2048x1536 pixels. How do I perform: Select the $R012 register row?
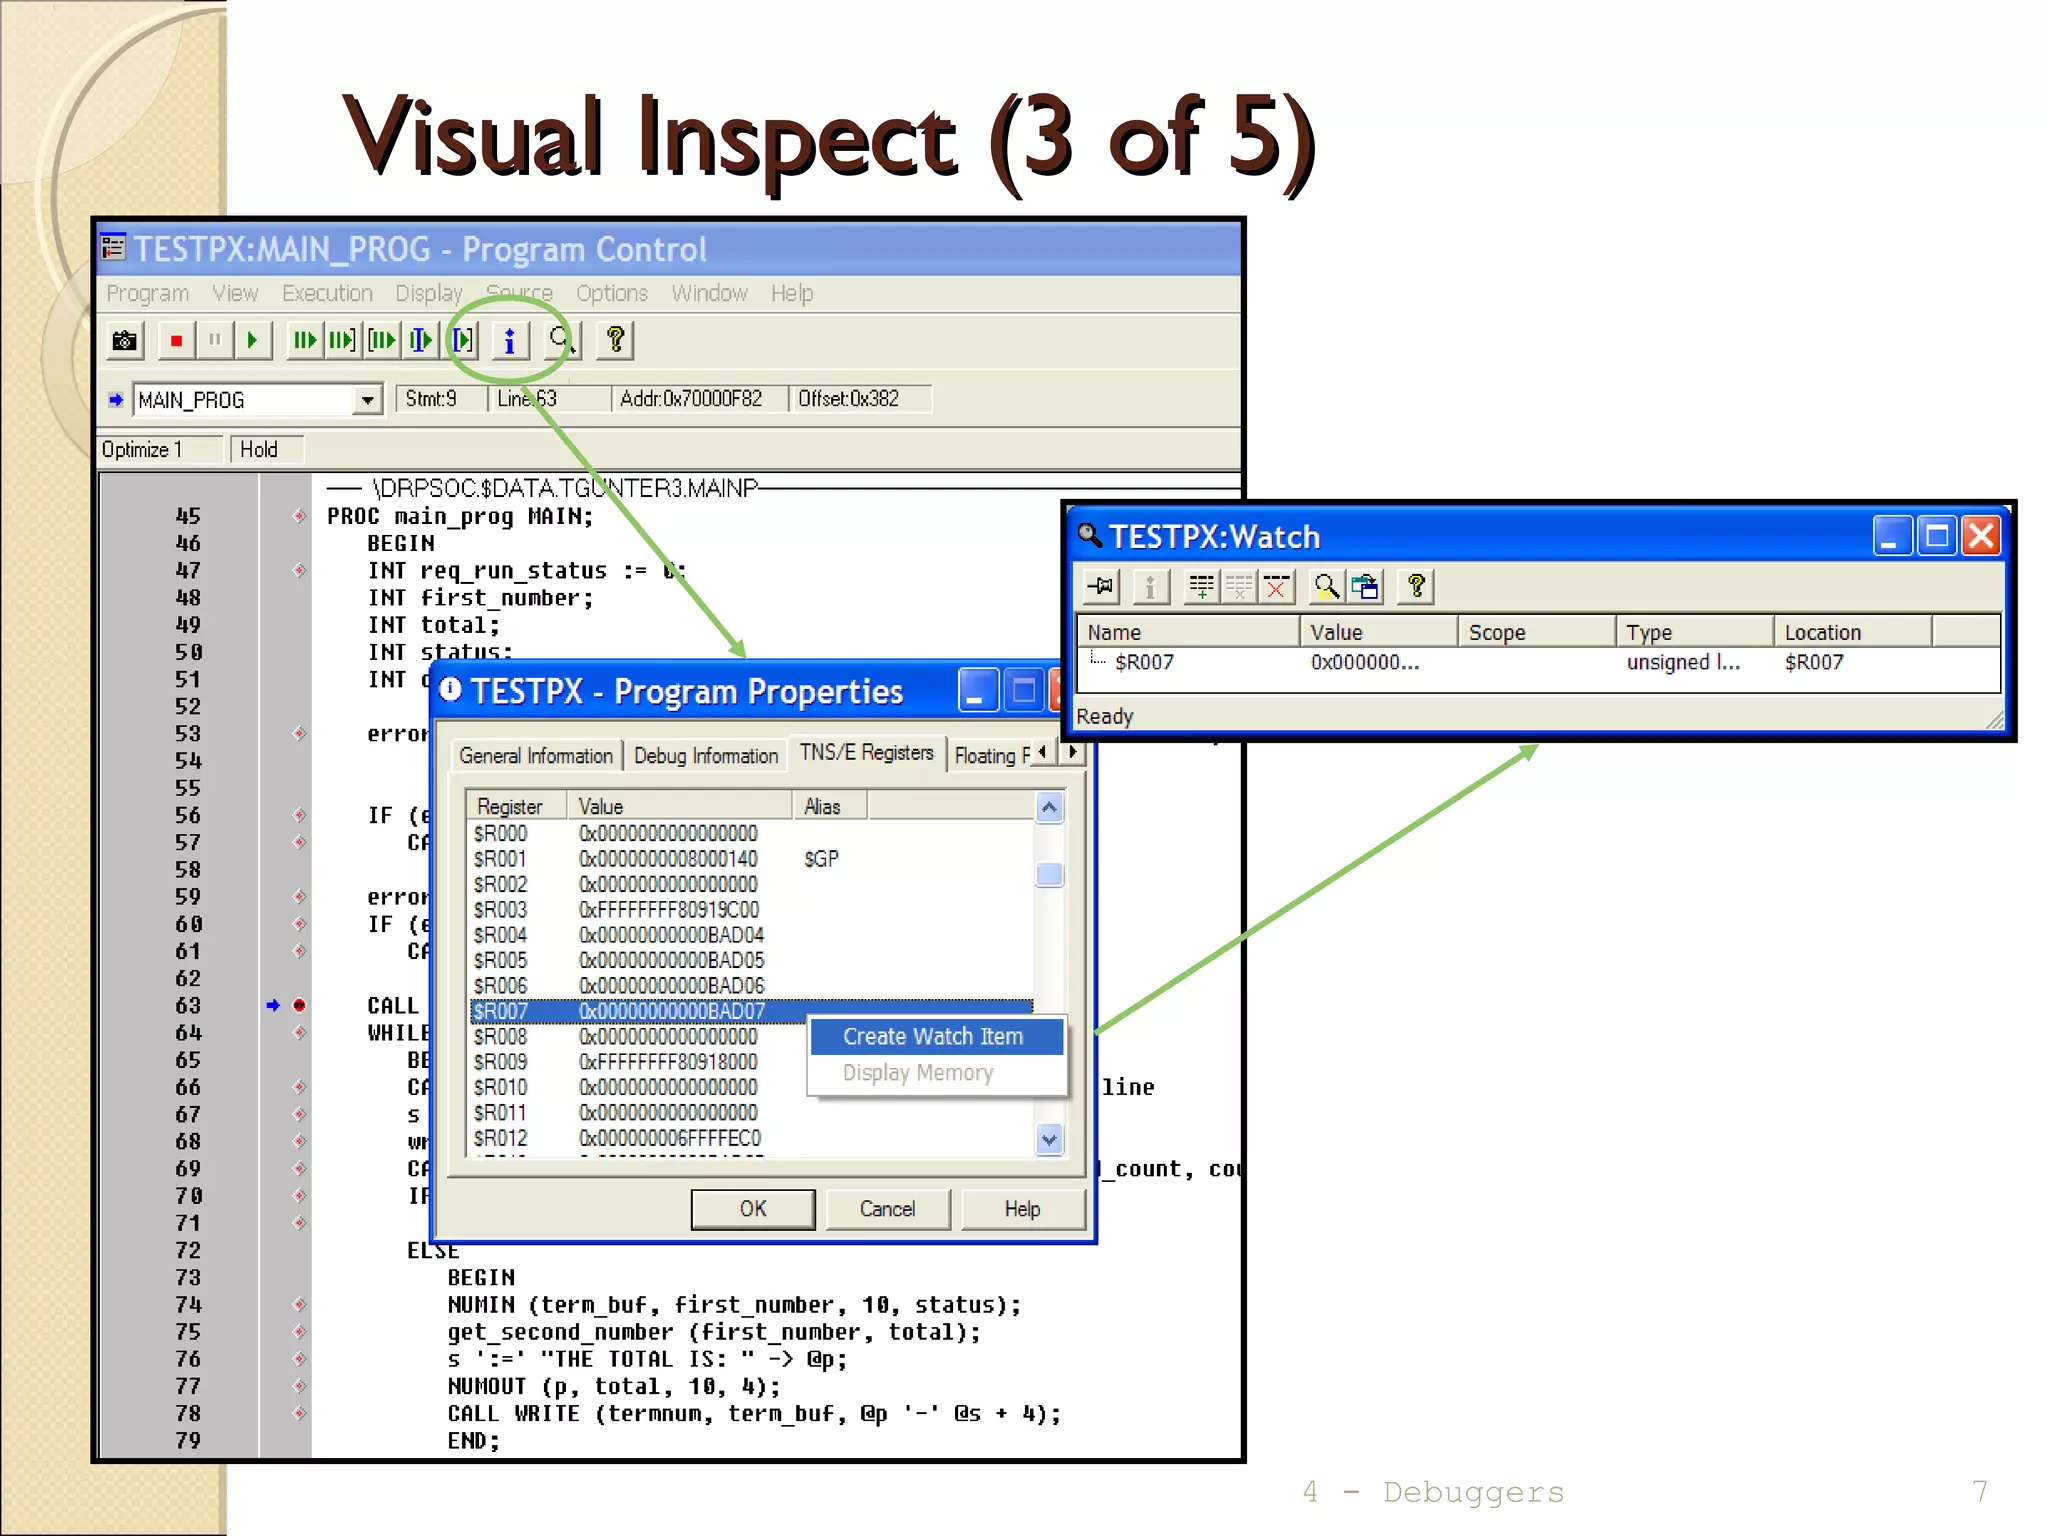tap(751, 1138)
